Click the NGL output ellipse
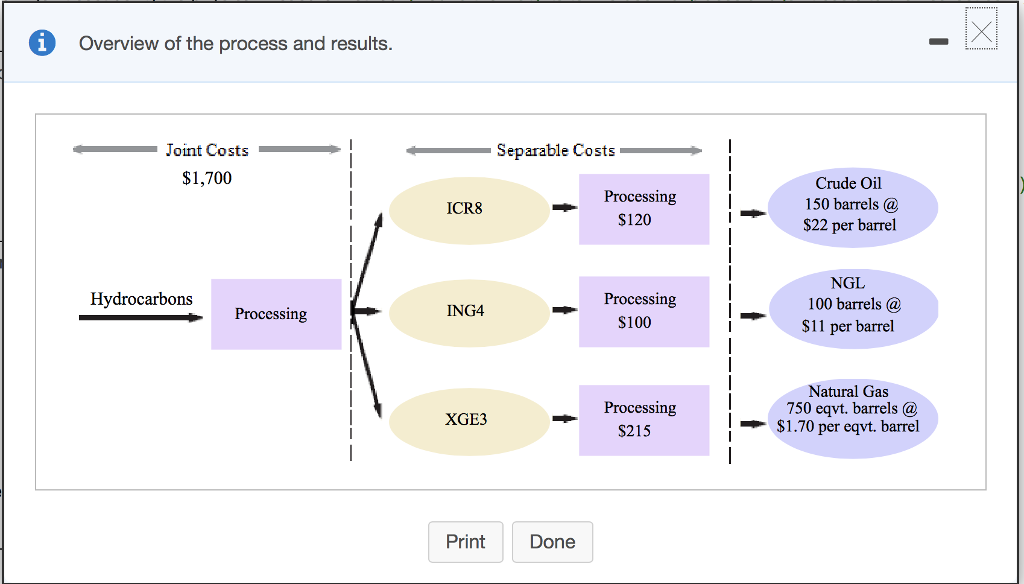This screenshot has height=584, width=1024. tap(853, 308)
